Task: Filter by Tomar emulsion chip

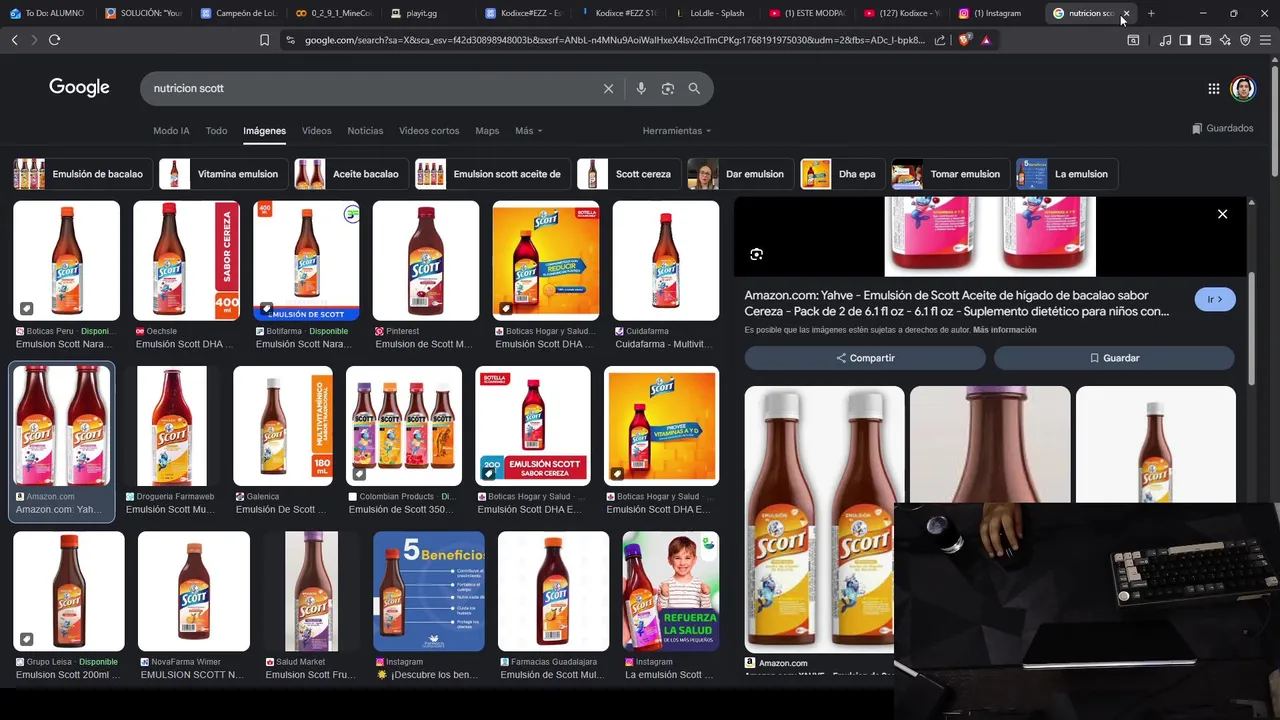Action: pyautogui.click(x=950, y=174)
